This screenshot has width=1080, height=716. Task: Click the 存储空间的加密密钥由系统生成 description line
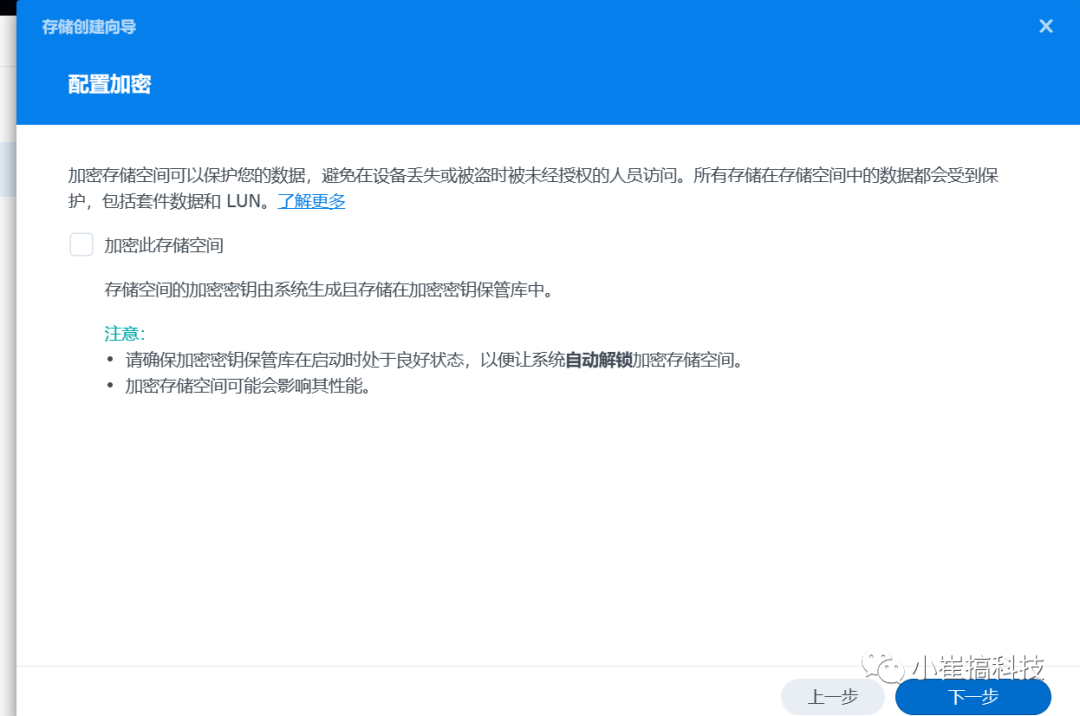pos(329,290)
